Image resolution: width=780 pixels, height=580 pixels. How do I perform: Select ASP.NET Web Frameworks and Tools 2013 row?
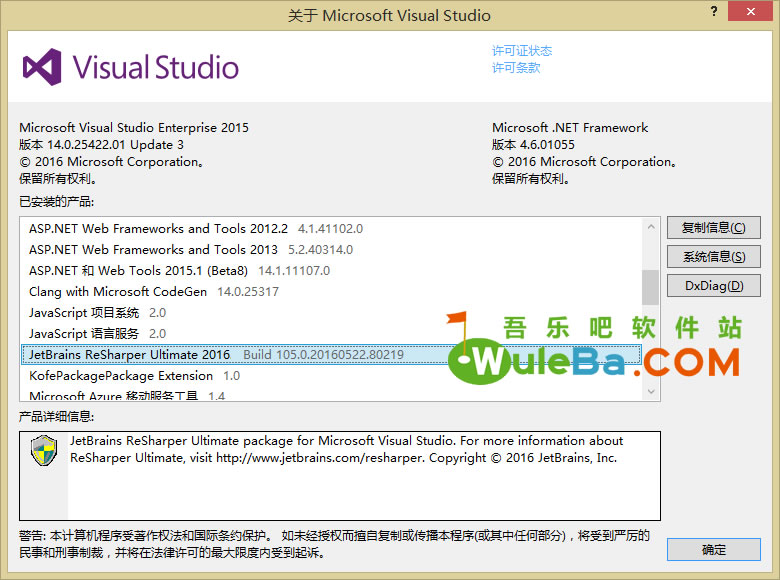click(x=331, y=249)
